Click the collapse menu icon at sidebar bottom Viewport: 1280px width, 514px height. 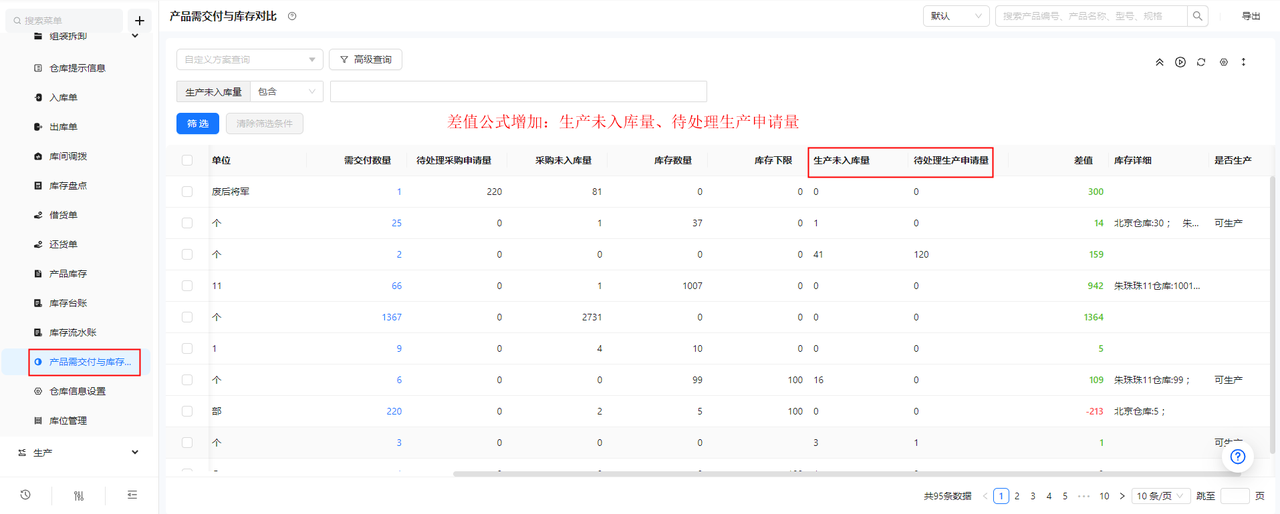[132, 495]
